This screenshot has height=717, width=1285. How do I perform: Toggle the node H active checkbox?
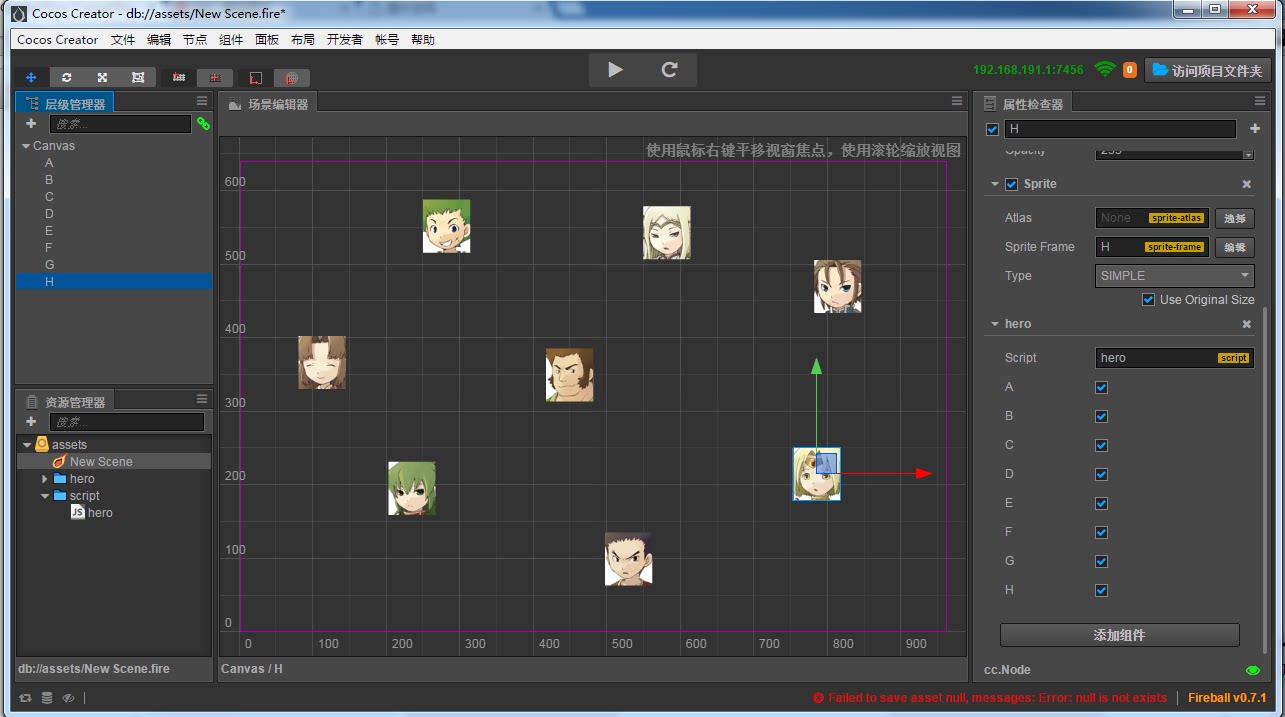992,129
